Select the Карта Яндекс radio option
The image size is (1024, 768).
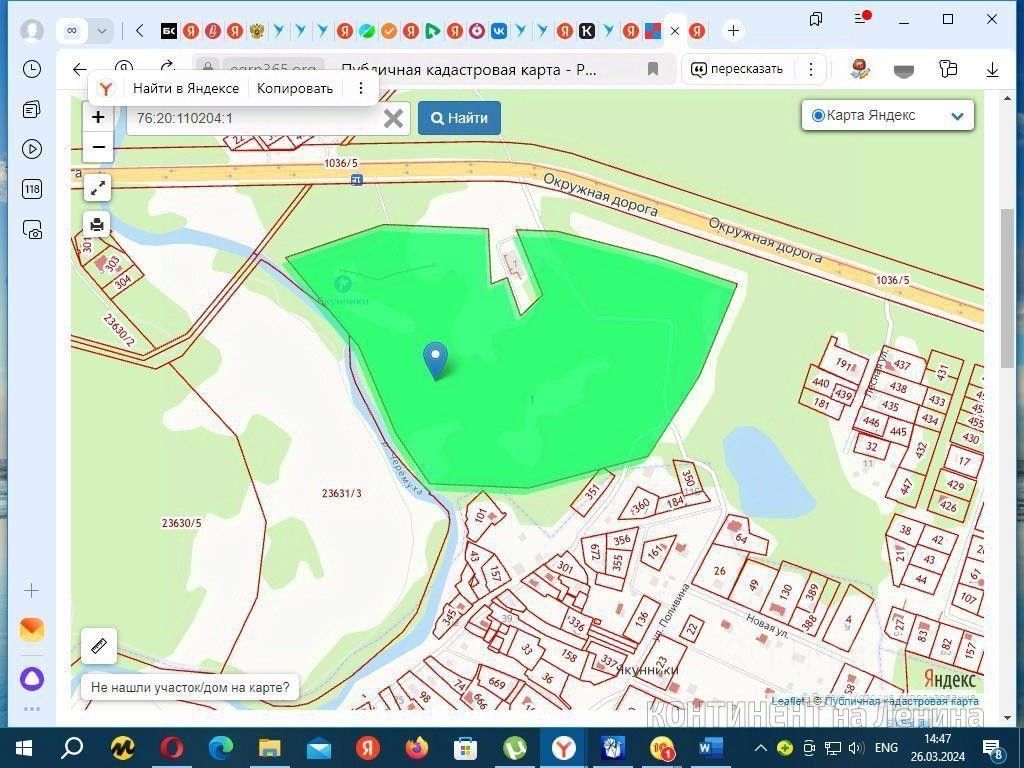(818, 116)
